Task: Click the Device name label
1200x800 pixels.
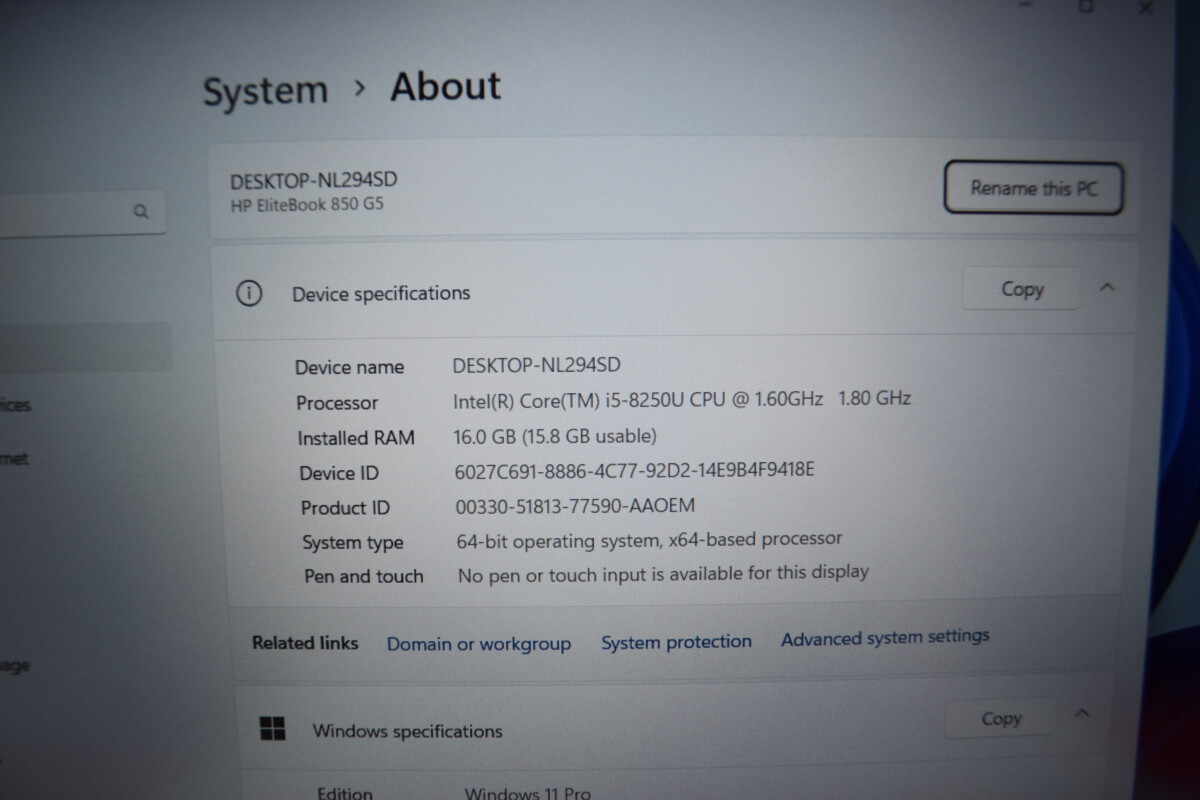Action: pyautogui.click(x=349, y=367)
